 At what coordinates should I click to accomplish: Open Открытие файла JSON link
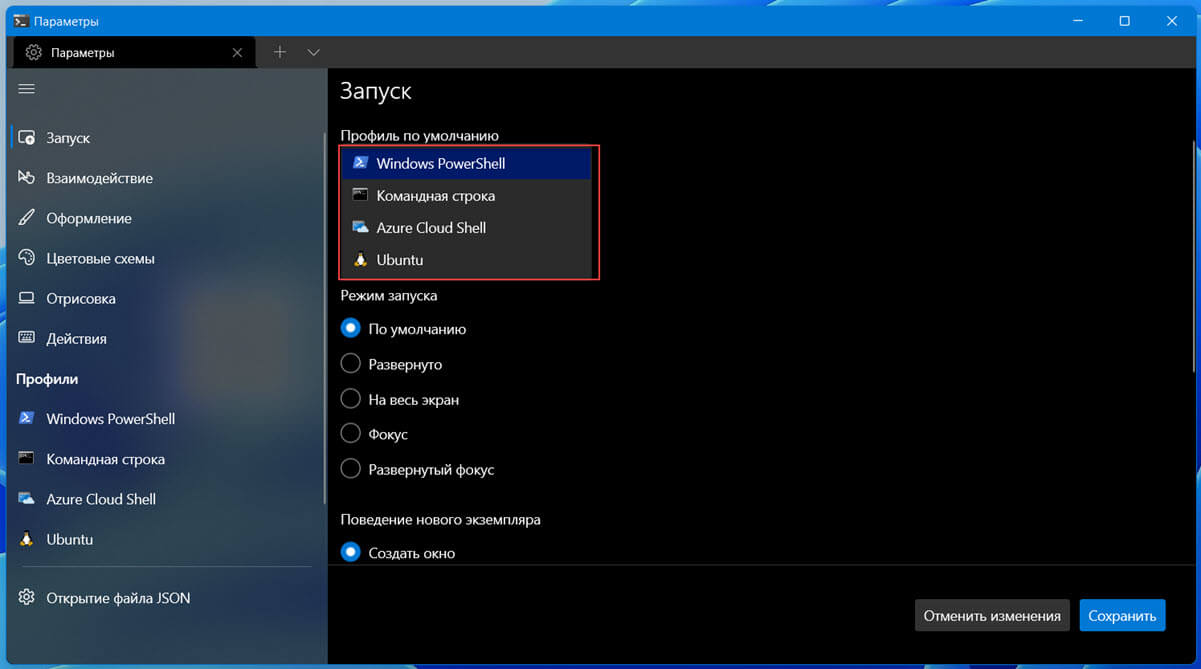(164, 598)
